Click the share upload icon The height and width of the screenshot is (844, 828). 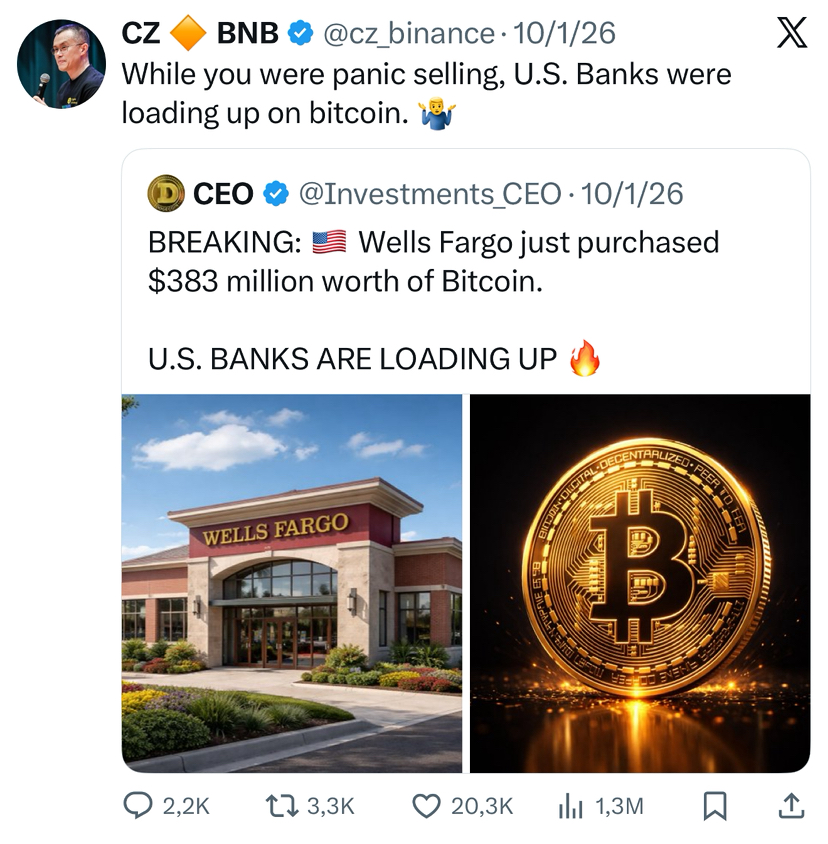[790, 806]
